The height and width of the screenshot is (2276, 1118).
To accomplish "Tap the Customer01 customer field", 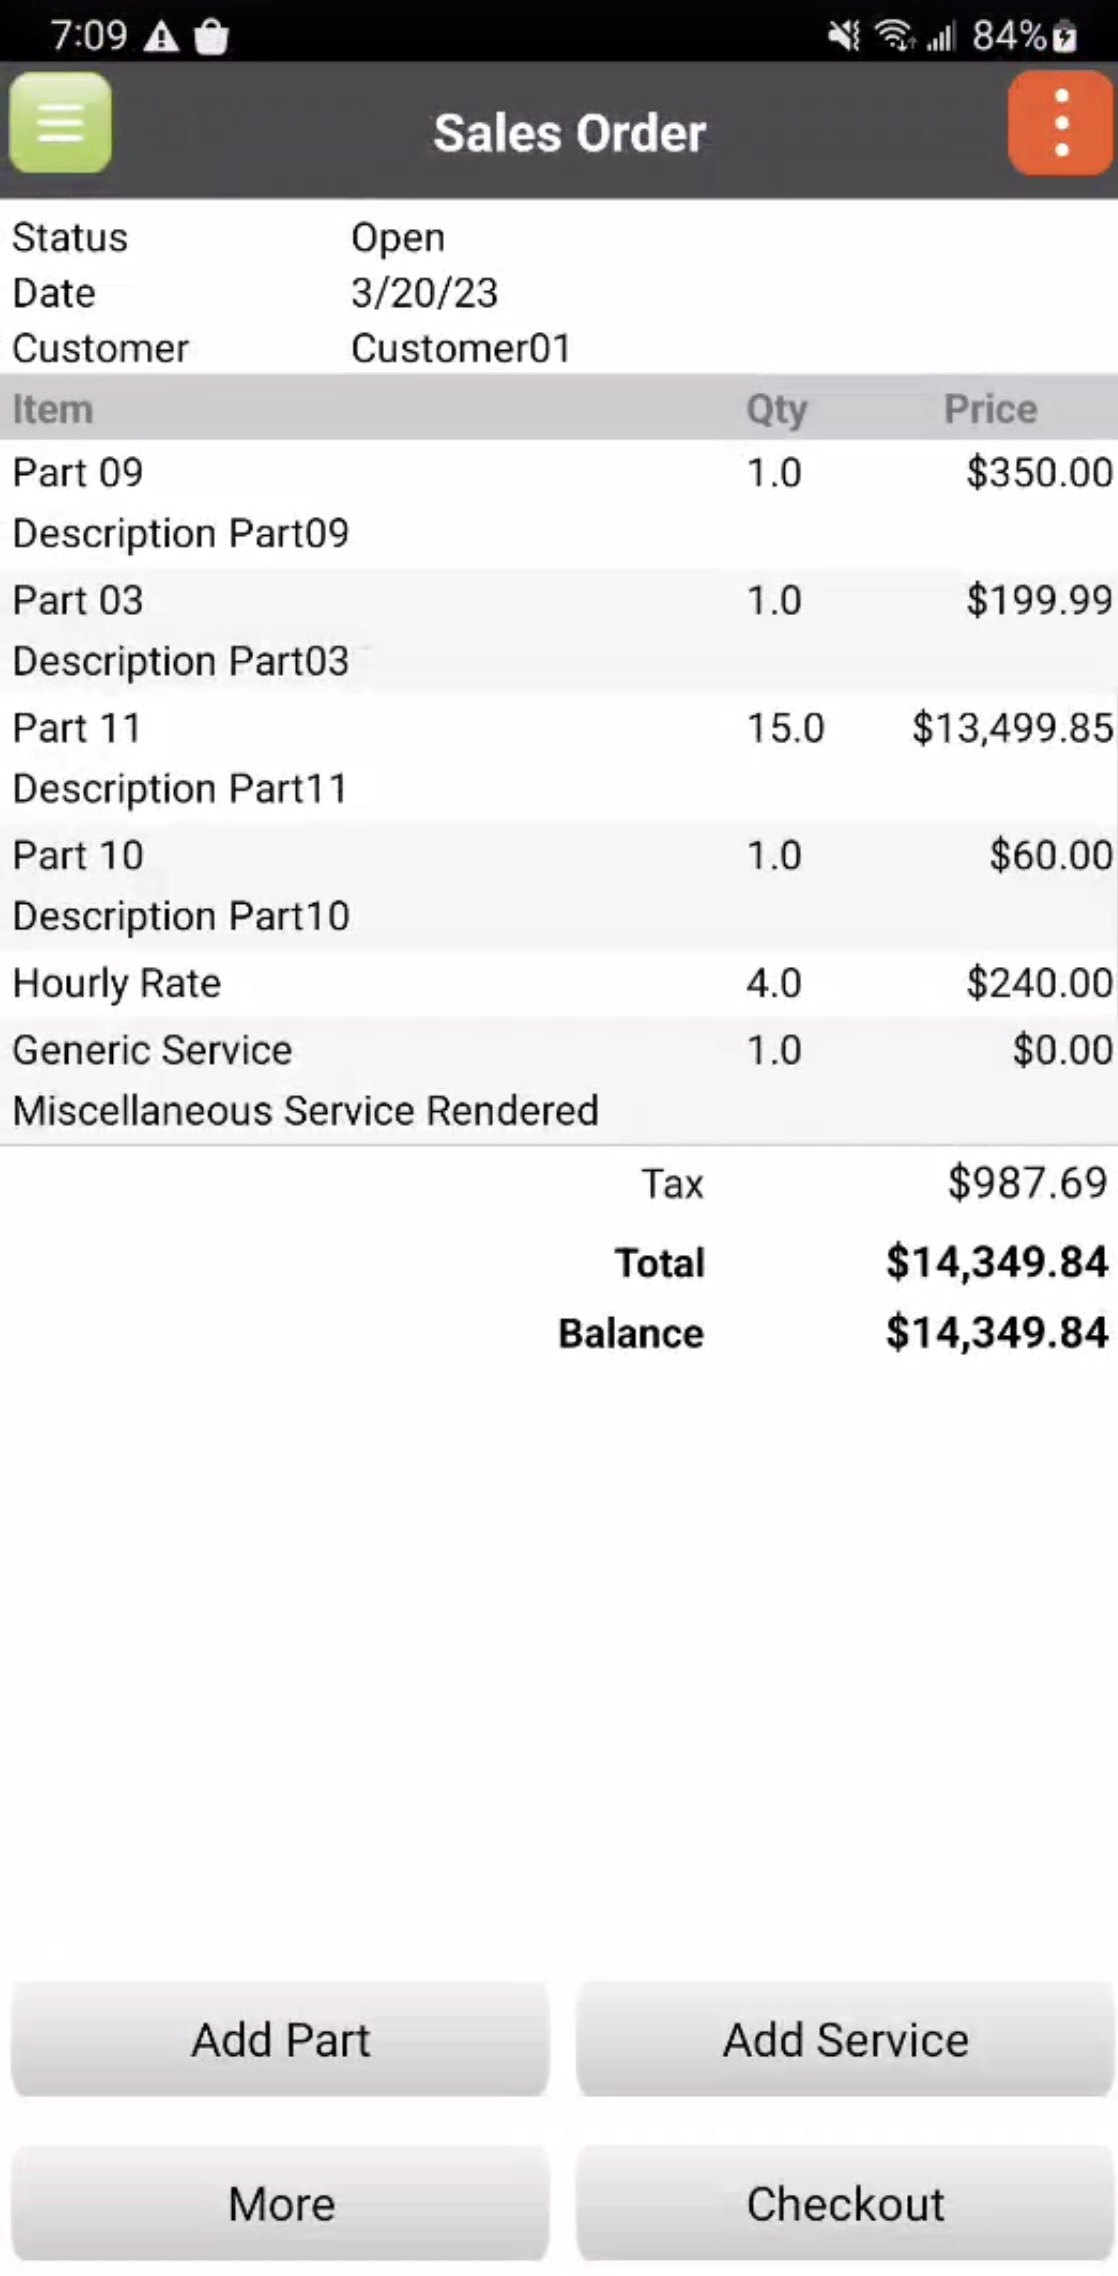I will [x=461, y=348].
